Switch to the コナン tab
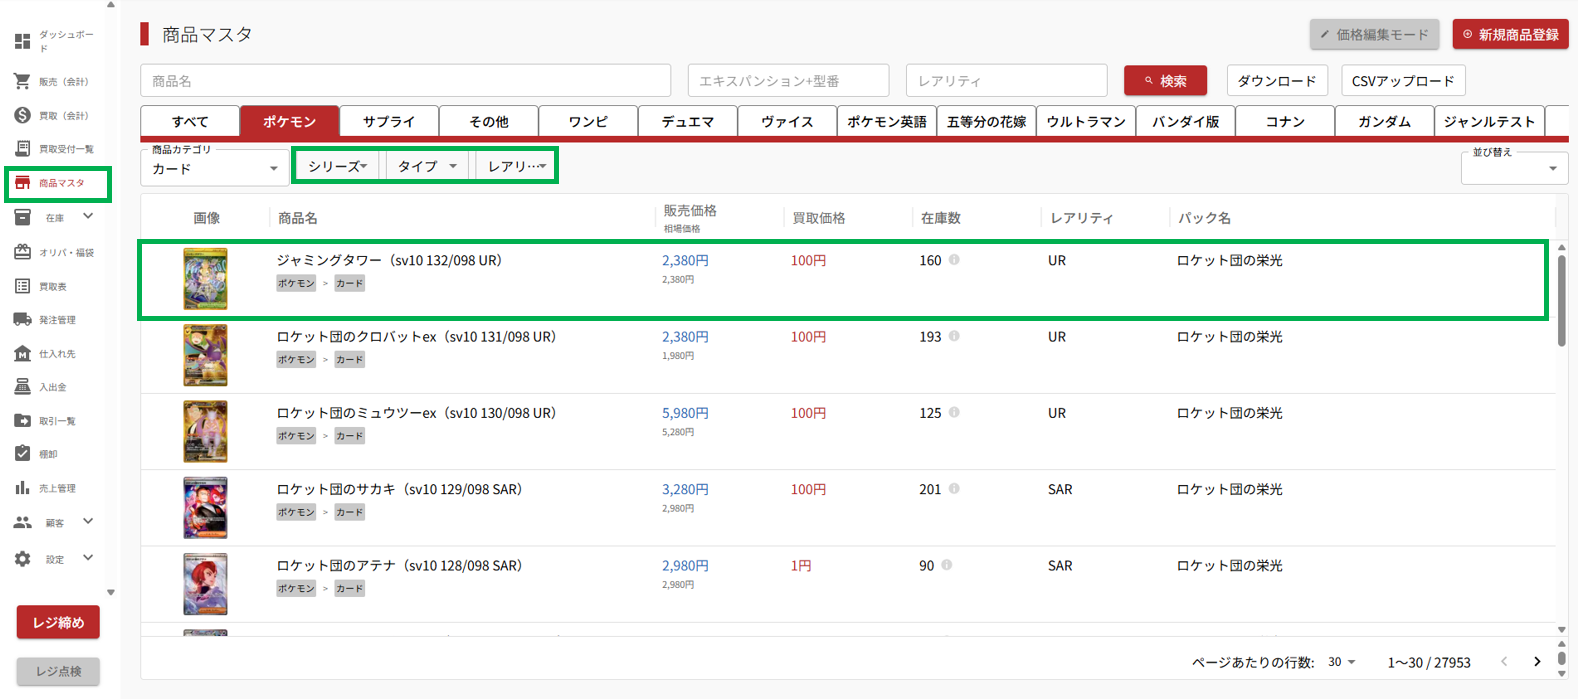Viewport: 1582px width, 700px height. [1285, 121]
